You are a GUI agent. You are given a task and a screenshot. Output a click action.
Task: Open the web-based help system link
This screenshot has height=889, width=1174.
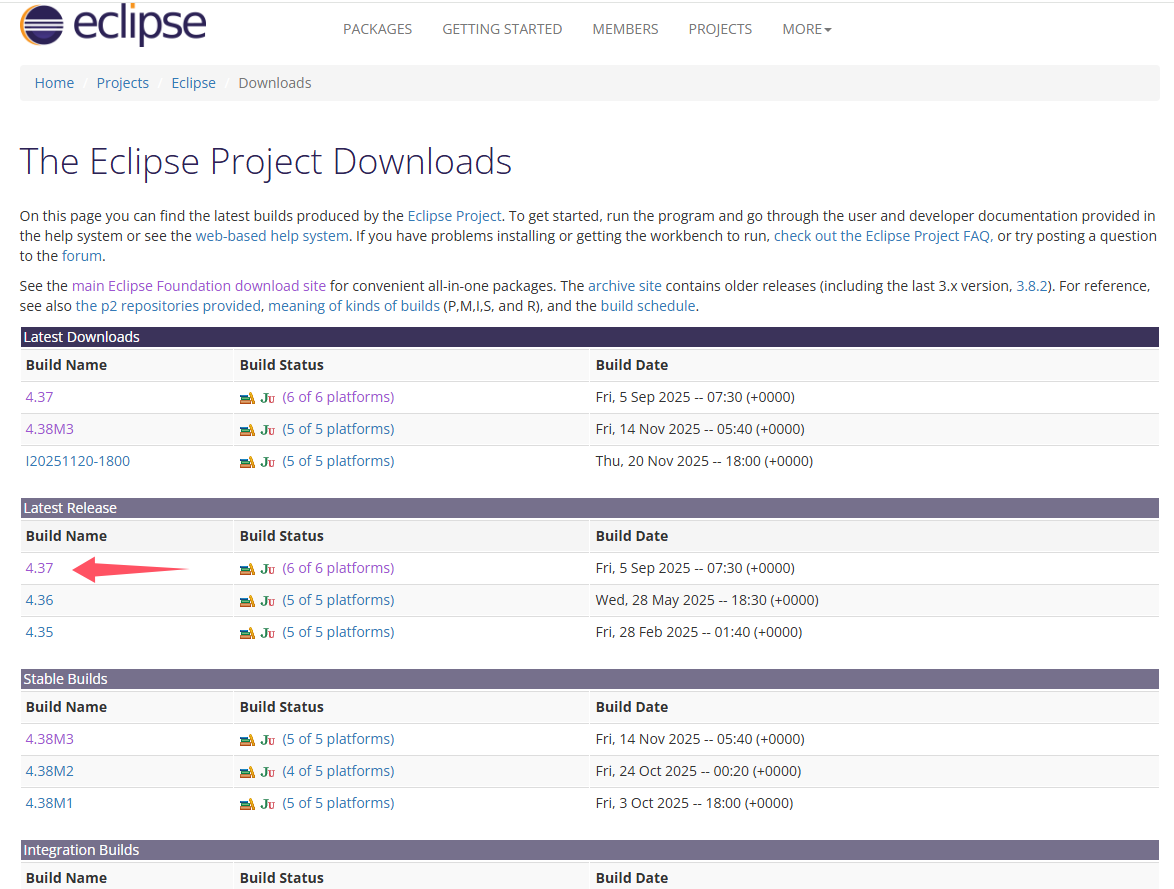coord(272,236)
